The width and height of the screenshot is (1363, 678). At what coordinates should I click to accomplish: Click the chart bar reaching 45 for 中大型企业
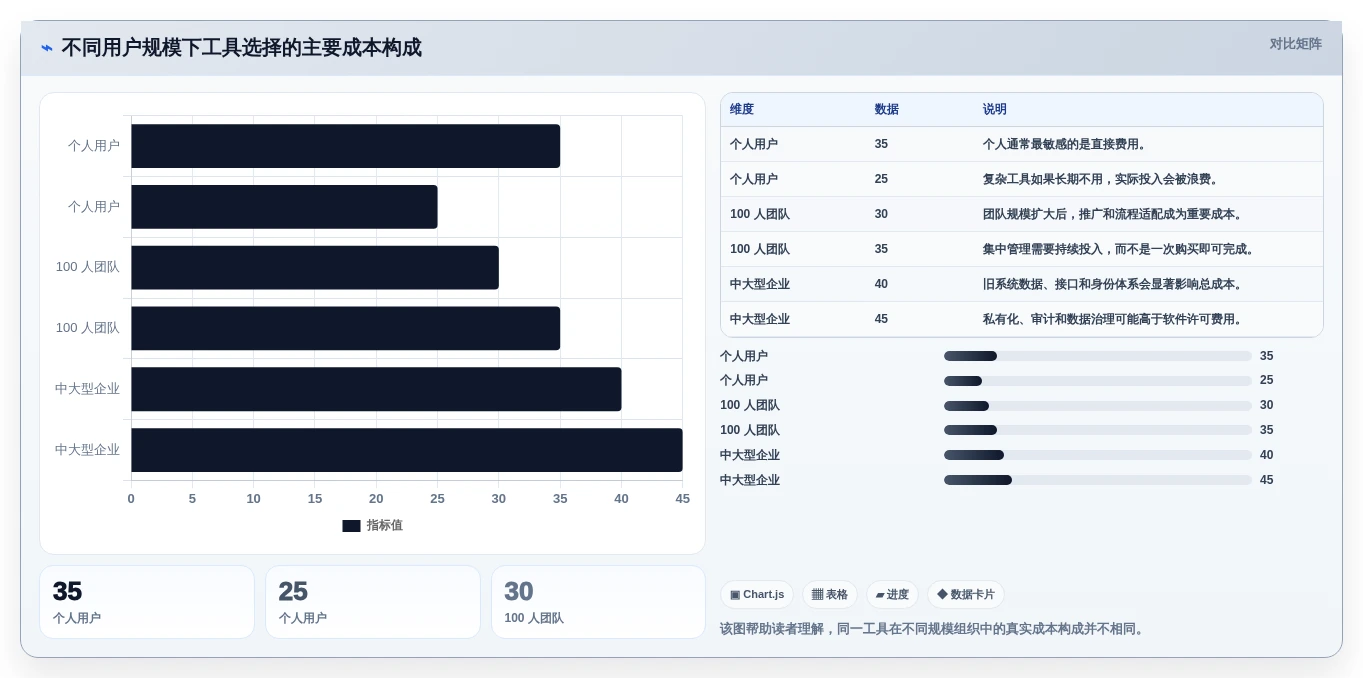coord(407,450)
